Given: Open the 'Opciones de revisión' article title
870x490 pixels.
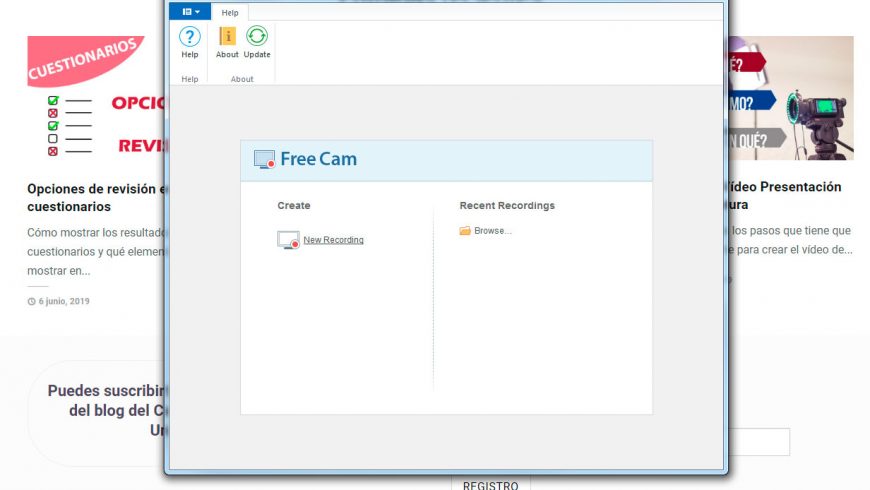Looking at the screenshot, I should pos(97,198).
